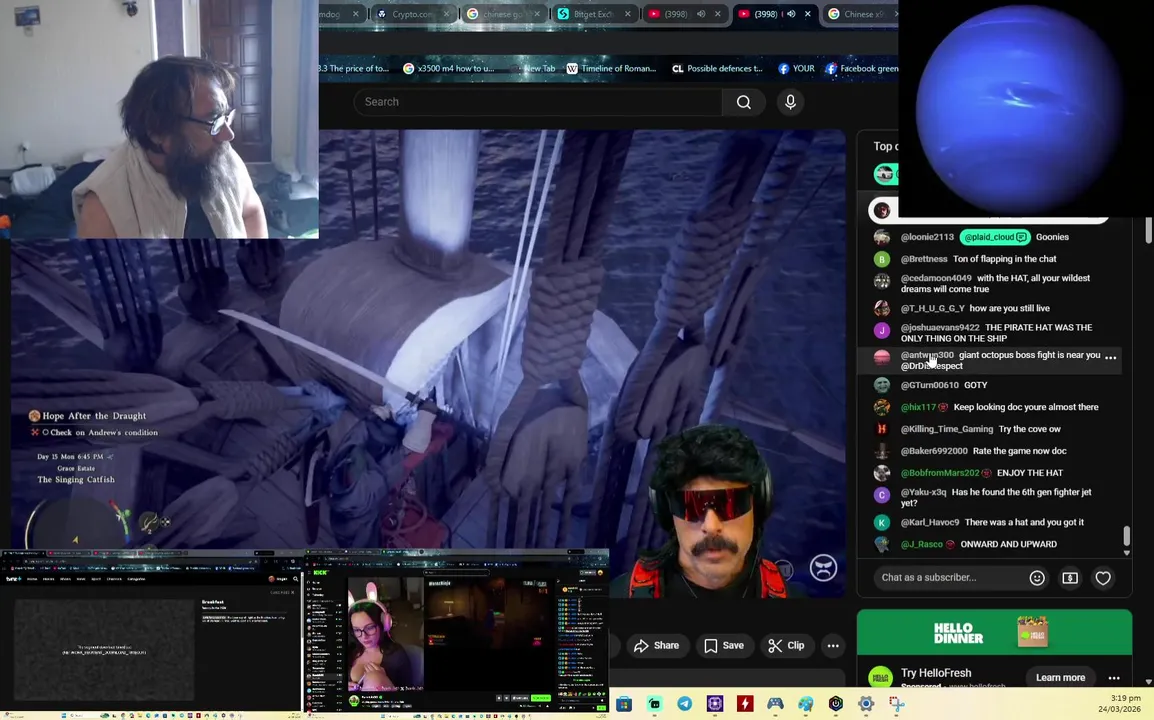The width and height of the screenshot is (1154, 720).
Task: Click the Hello Dinner ad banner
Action: point(994,632)
